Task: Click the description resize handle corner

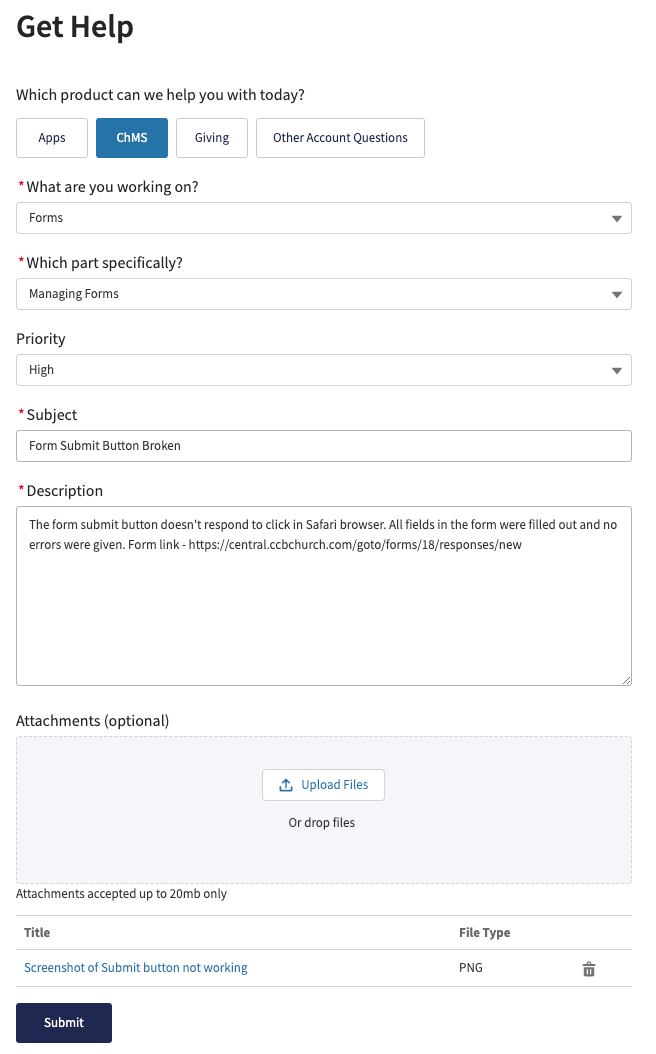Action: [x=626, y=680]
